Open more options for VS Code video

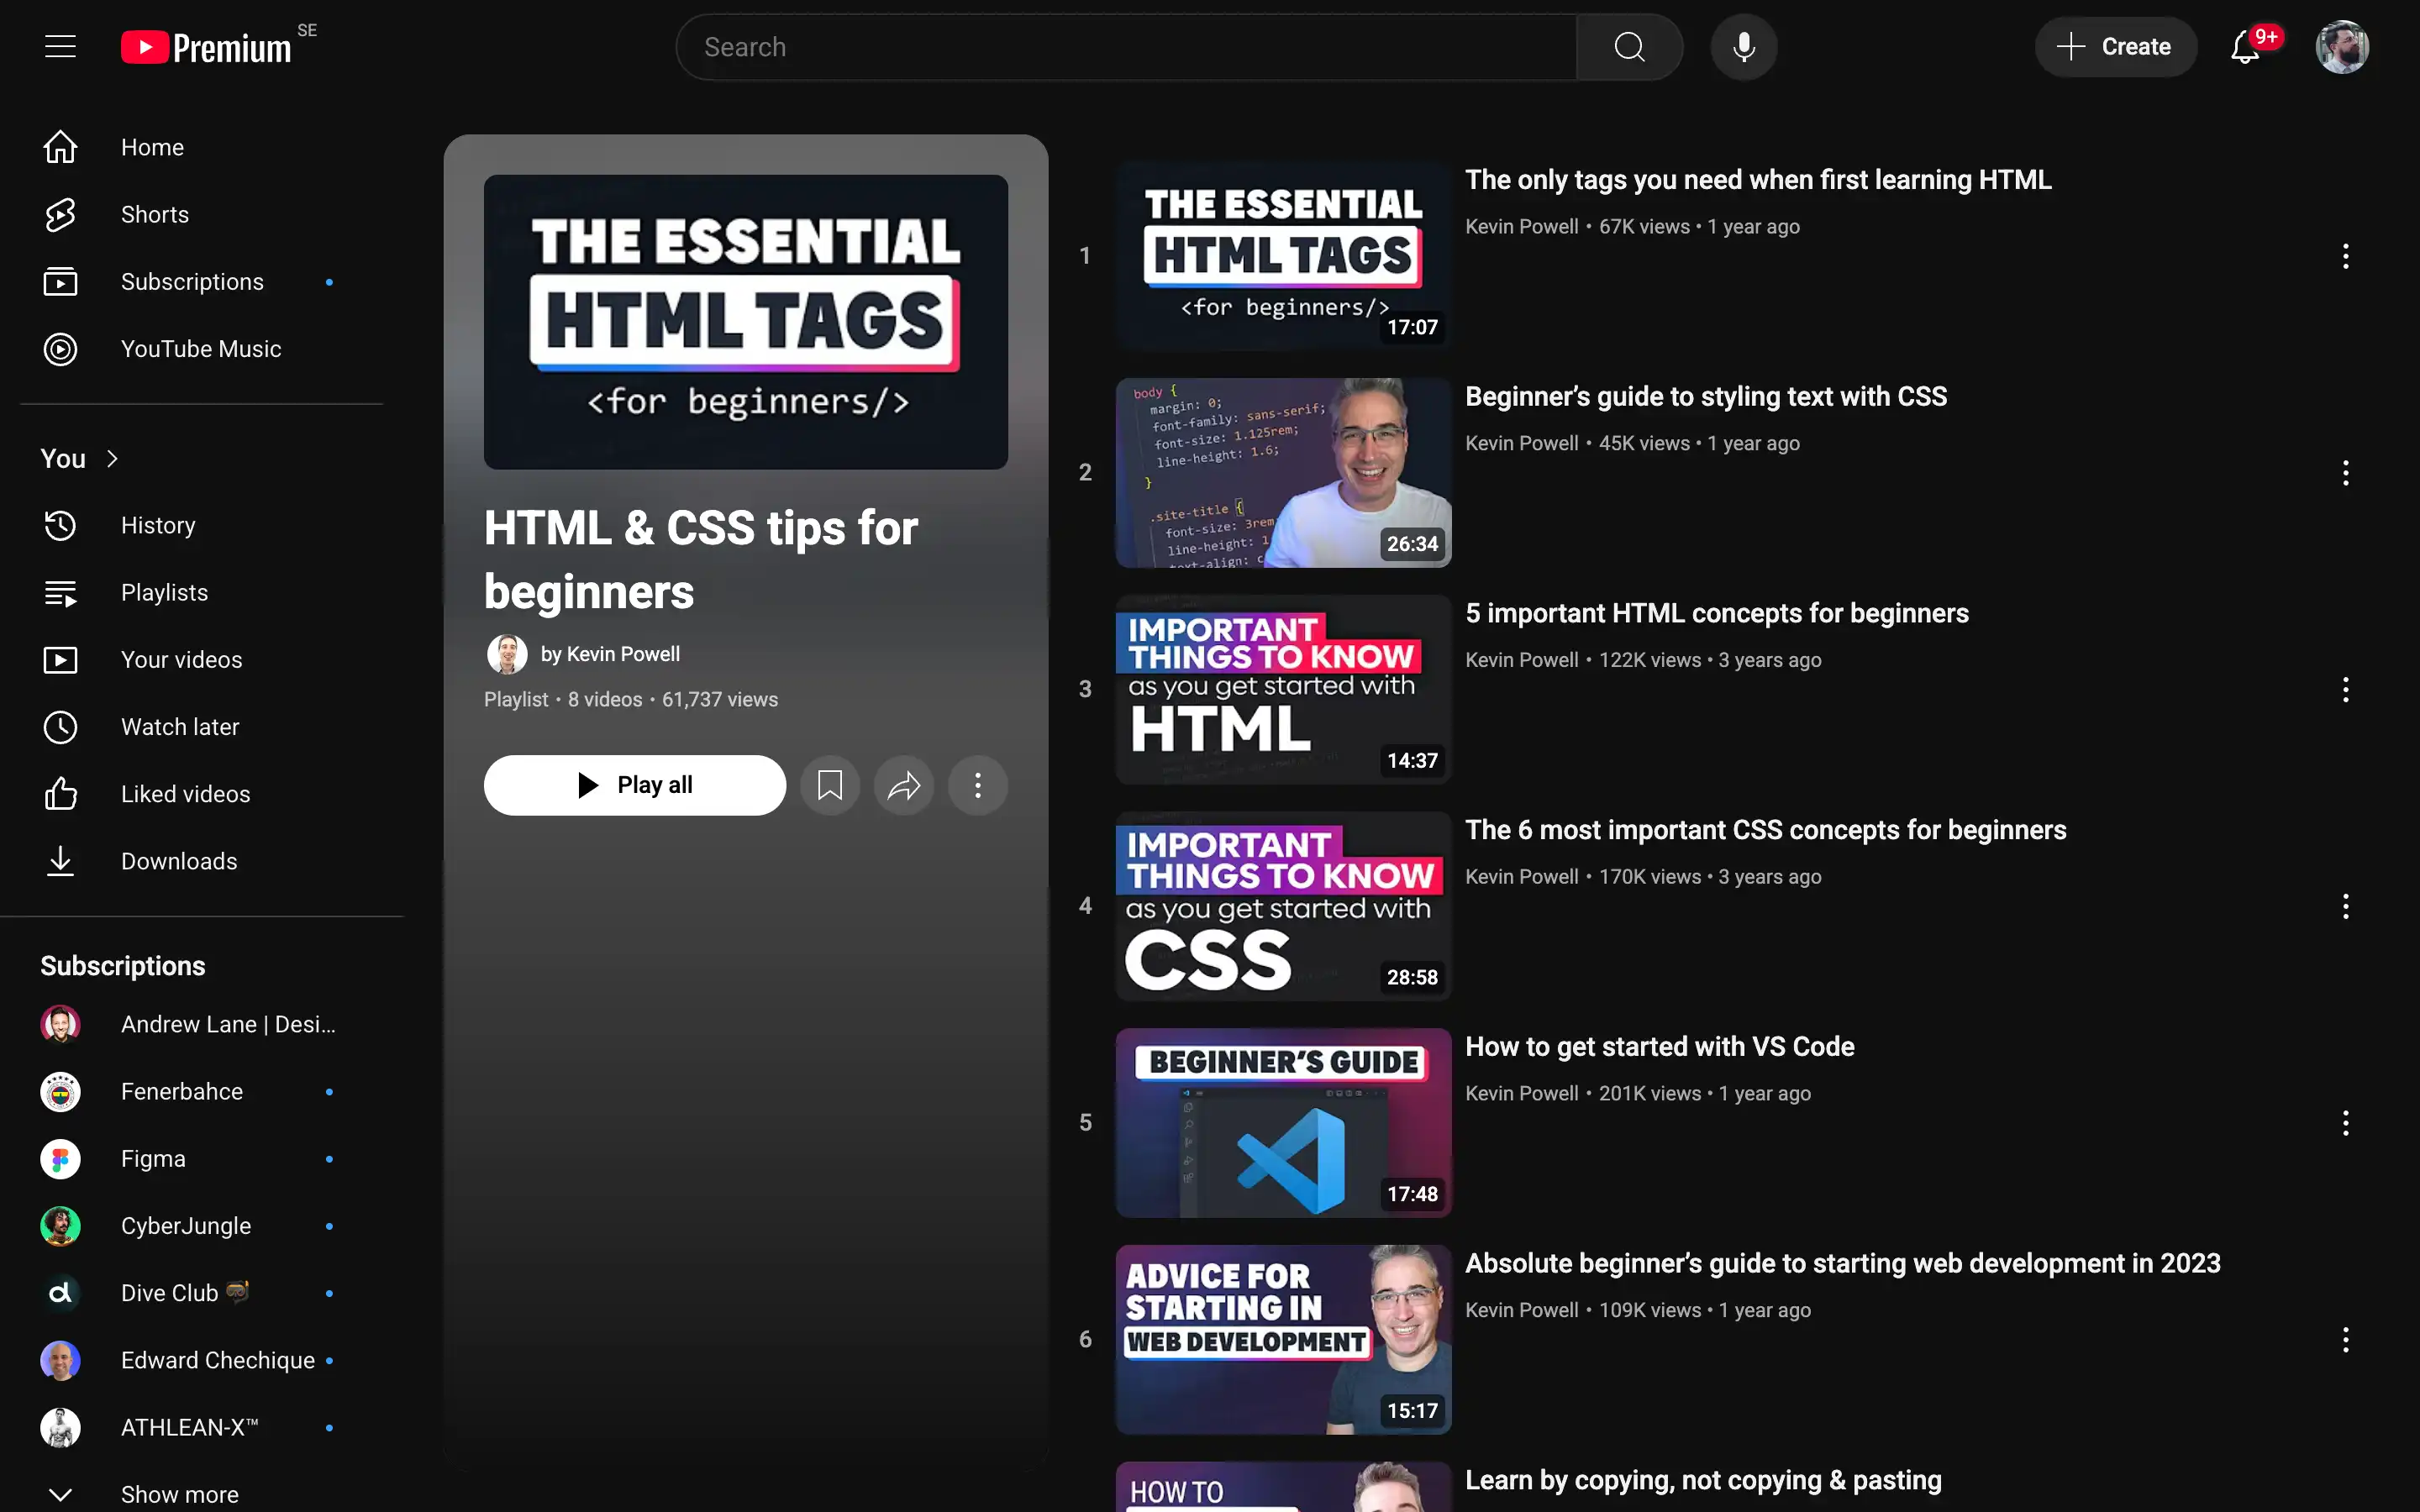[x=2345, y=1123]
